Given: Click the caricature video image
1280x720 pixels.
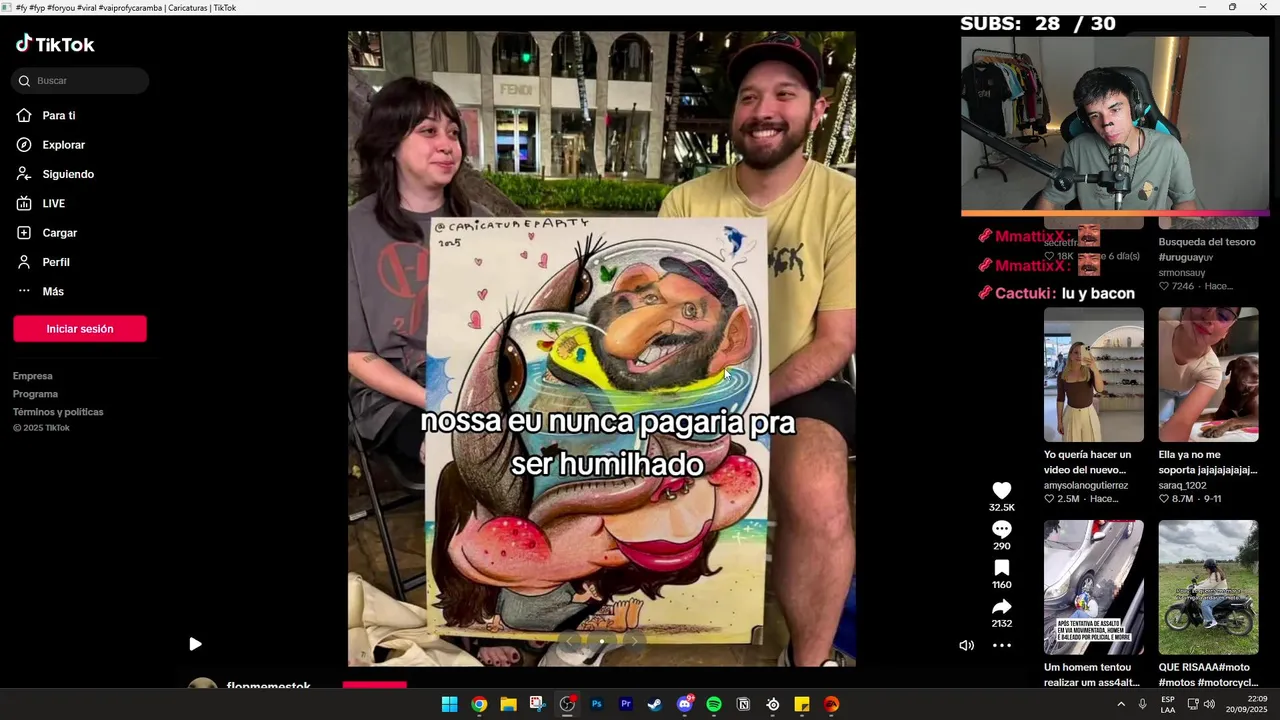Looking at the screenshot, I should click(x=601, y=348).
